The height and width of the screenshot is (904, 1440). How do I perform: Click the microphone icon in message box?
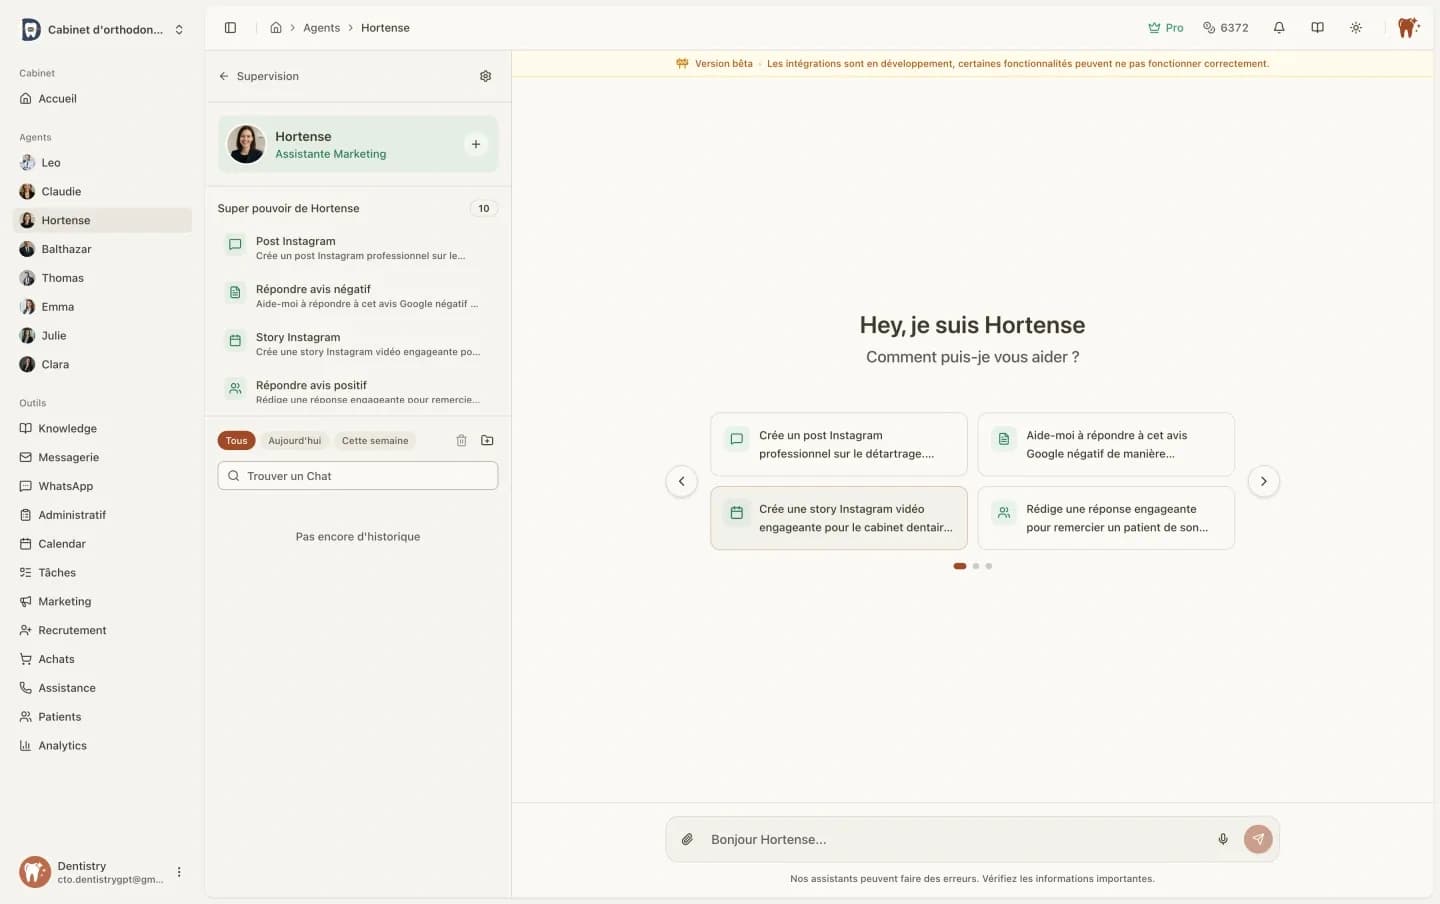(x=1222, y=839)
